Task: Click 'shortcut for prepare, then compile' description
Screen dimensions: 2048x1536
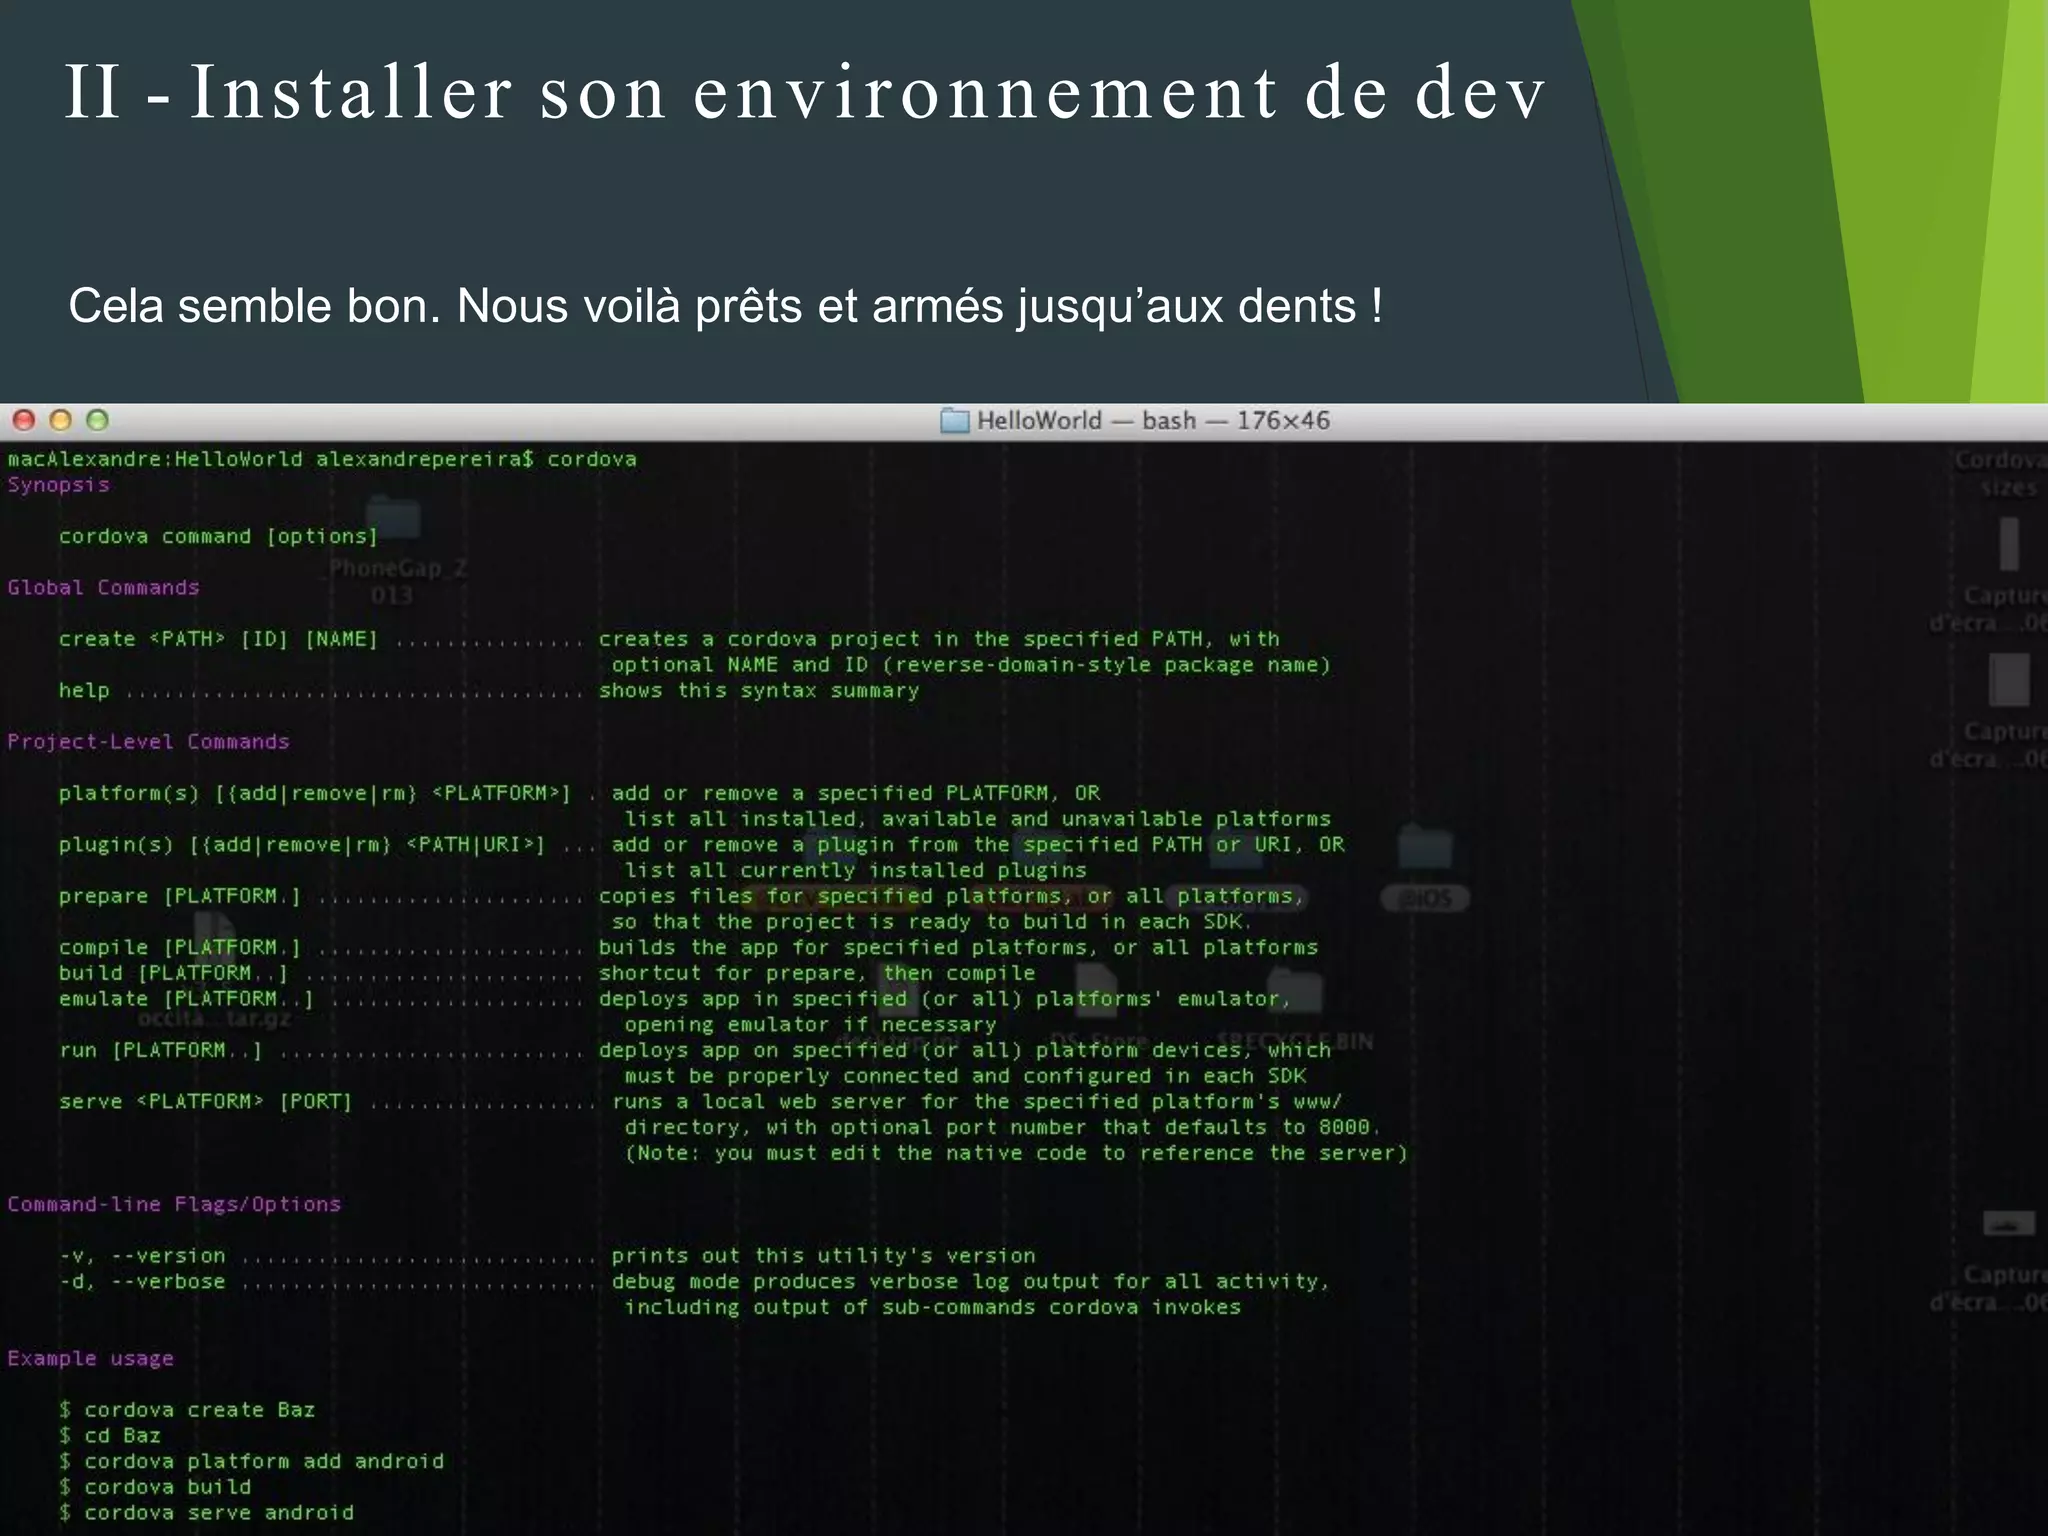Action: pos(817,973)
